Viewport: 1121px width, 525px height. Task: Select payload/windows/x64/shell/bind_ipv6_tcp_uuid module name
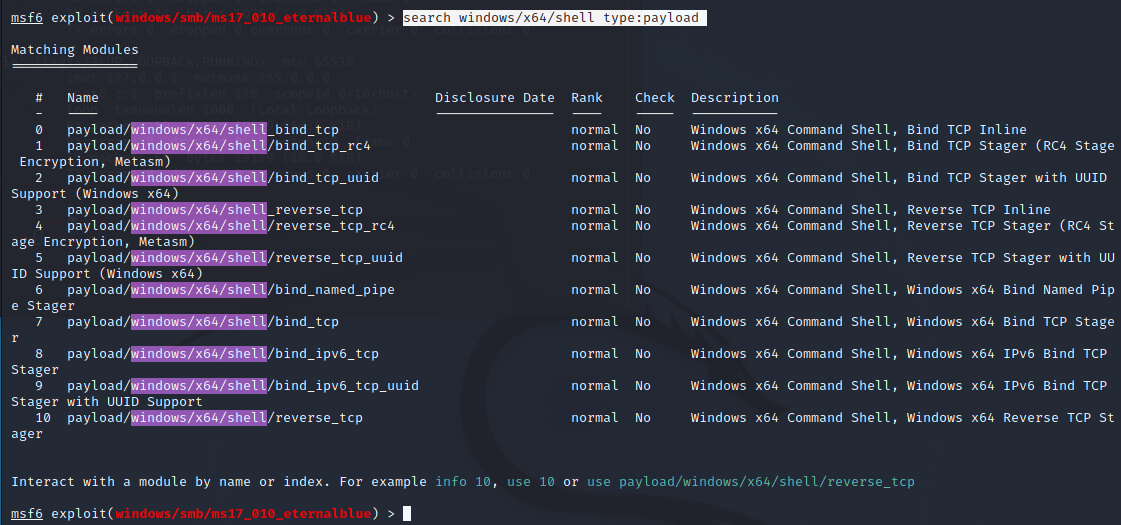243,386
